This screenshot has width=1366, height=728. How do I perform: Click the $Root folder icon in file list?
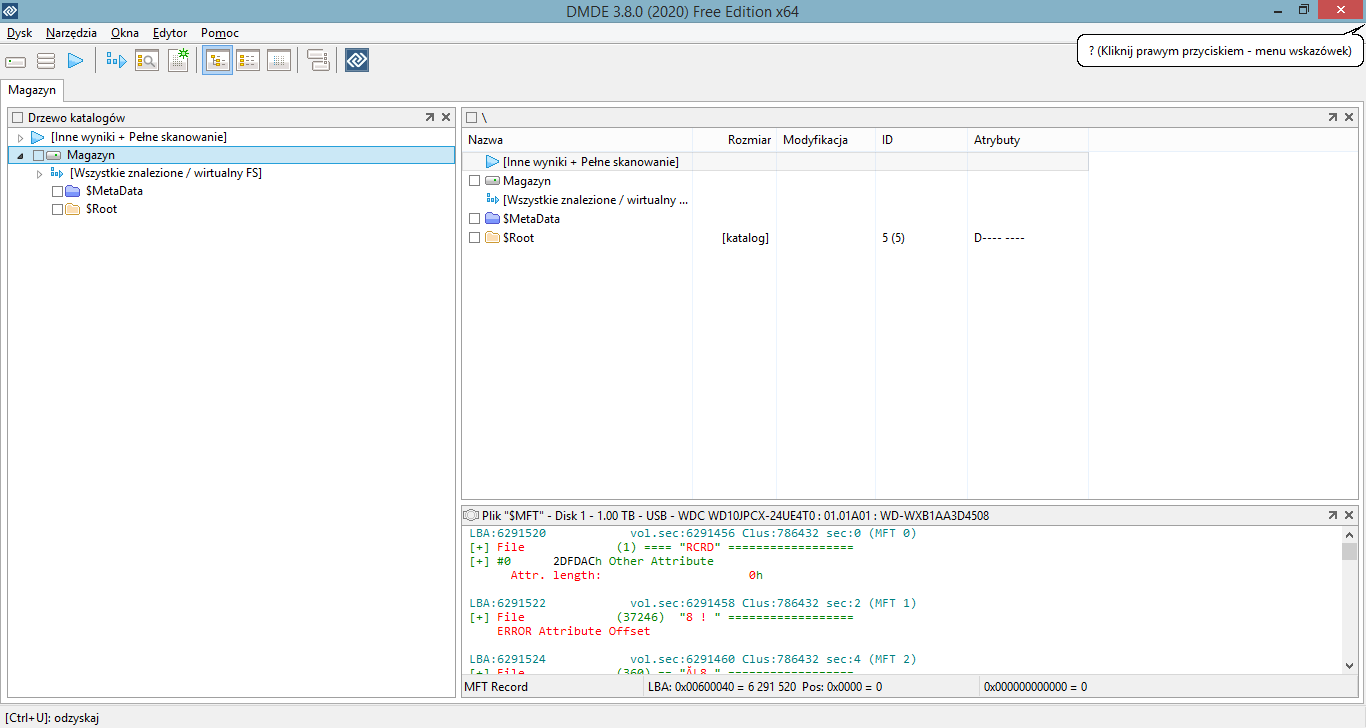tap(492, 238)
